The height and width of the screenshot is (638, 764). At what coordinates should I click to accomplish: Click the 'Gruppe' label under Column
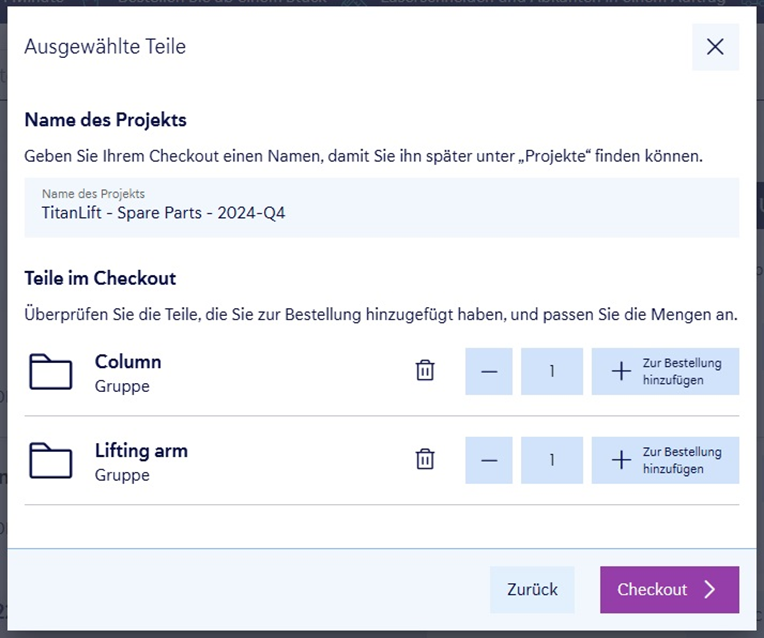click(x=122, y=386)
